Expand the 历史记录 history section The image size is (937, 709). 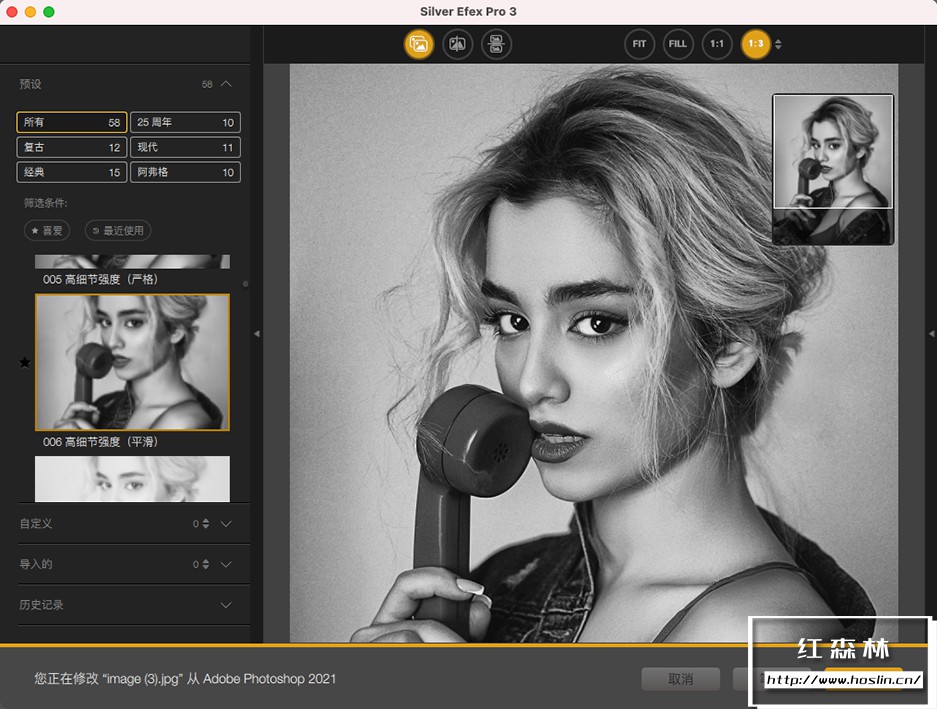click(x=226, y=605)
